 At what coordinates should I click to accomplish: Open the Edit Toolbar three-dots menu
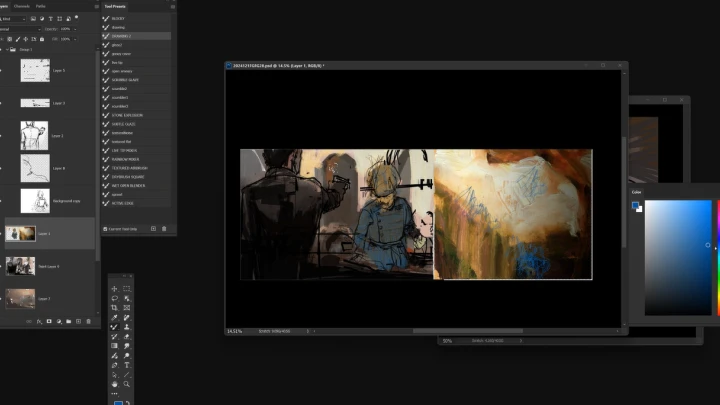[114, 394]
